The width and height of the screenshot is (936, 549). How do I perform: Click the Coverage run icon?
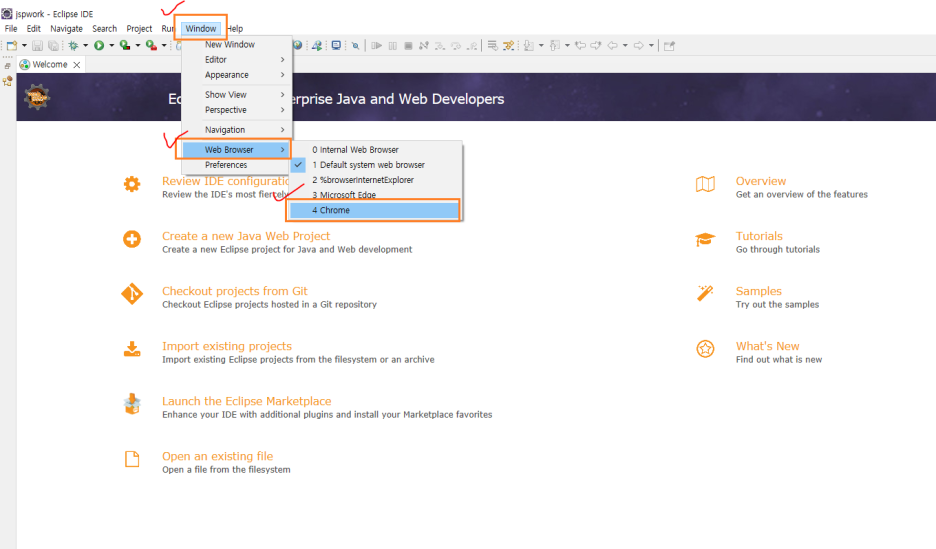pos(125,45)
